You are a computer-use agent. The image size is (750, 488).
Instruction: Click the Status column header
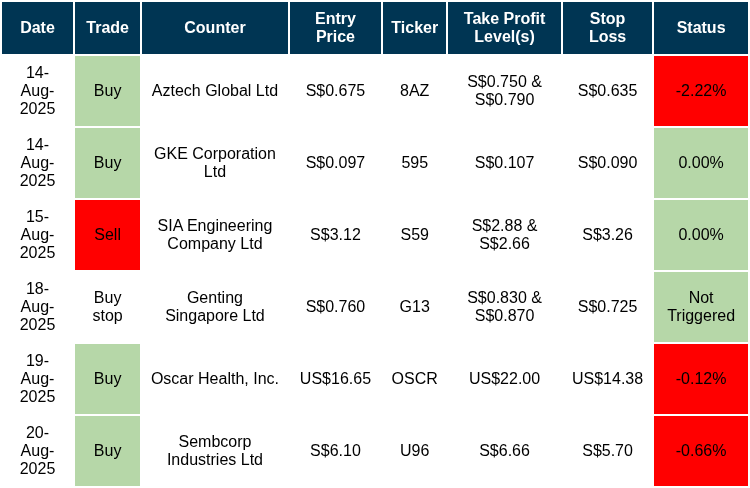(x=700, y=28)
